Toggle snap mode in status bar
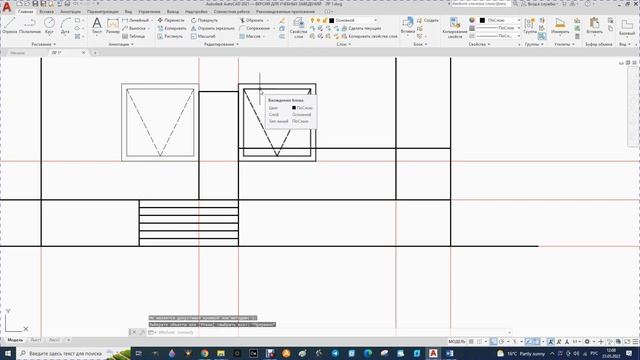The width and height of the screenshot is (640, 360). 479,342
